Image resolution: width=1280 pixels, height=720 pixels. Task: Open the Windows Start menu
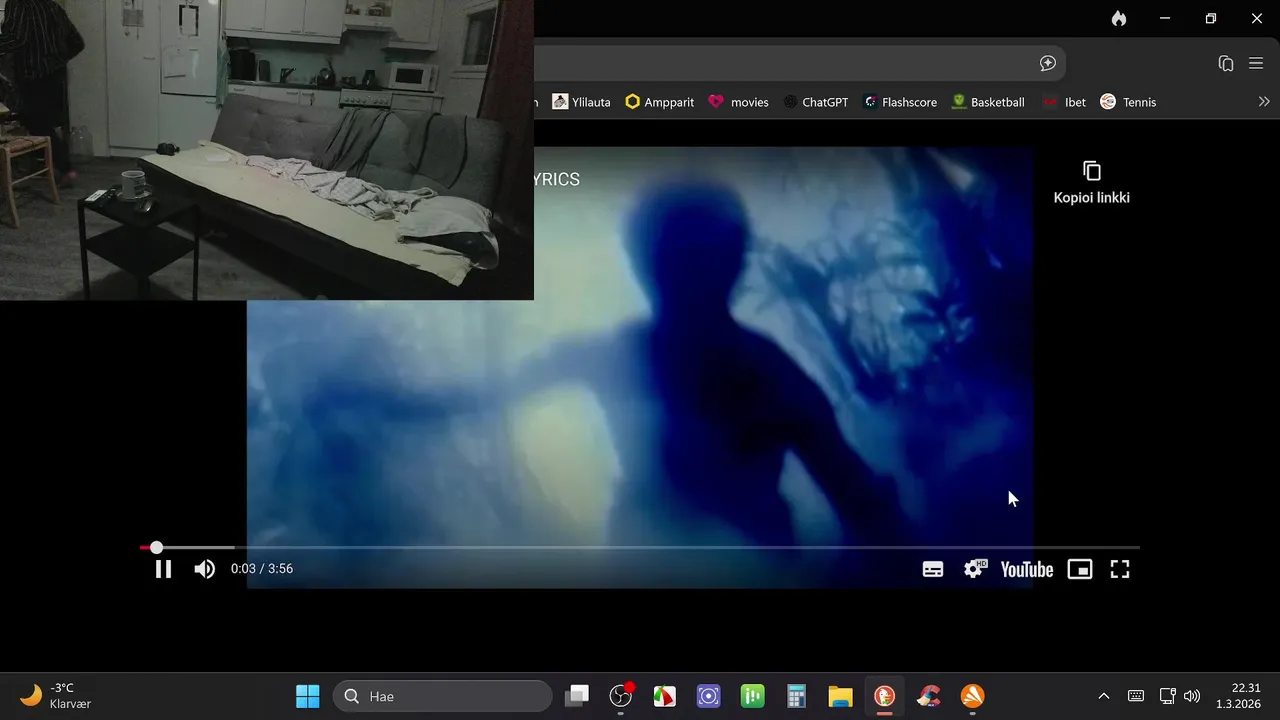[x=308, y=696]
